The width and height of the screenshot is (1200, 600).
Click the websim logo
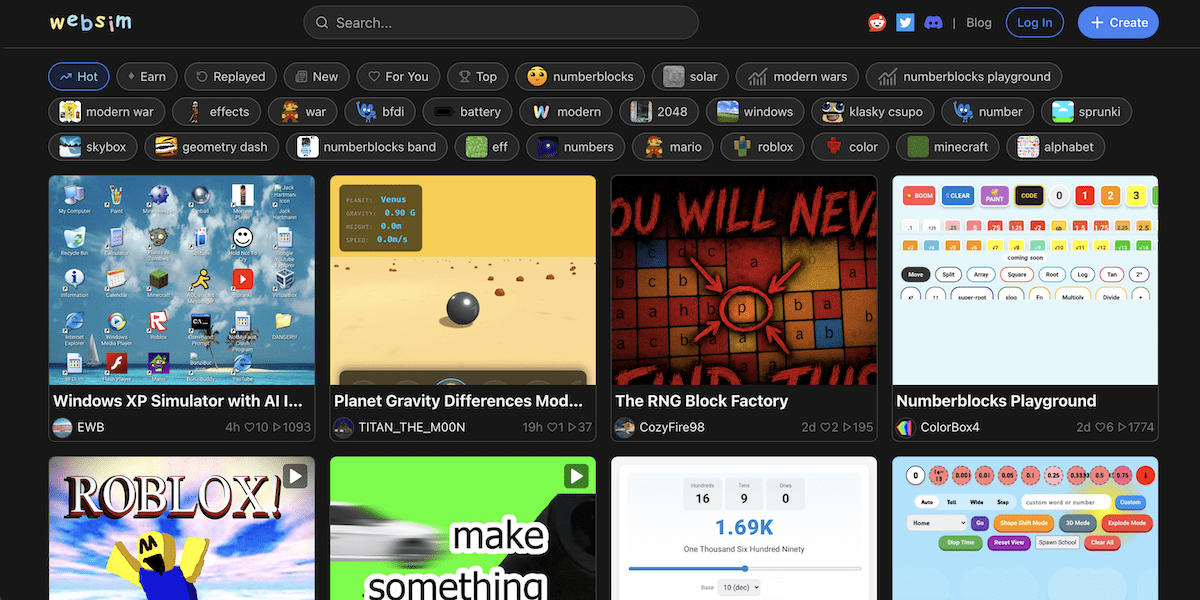(x=90, y=22)
